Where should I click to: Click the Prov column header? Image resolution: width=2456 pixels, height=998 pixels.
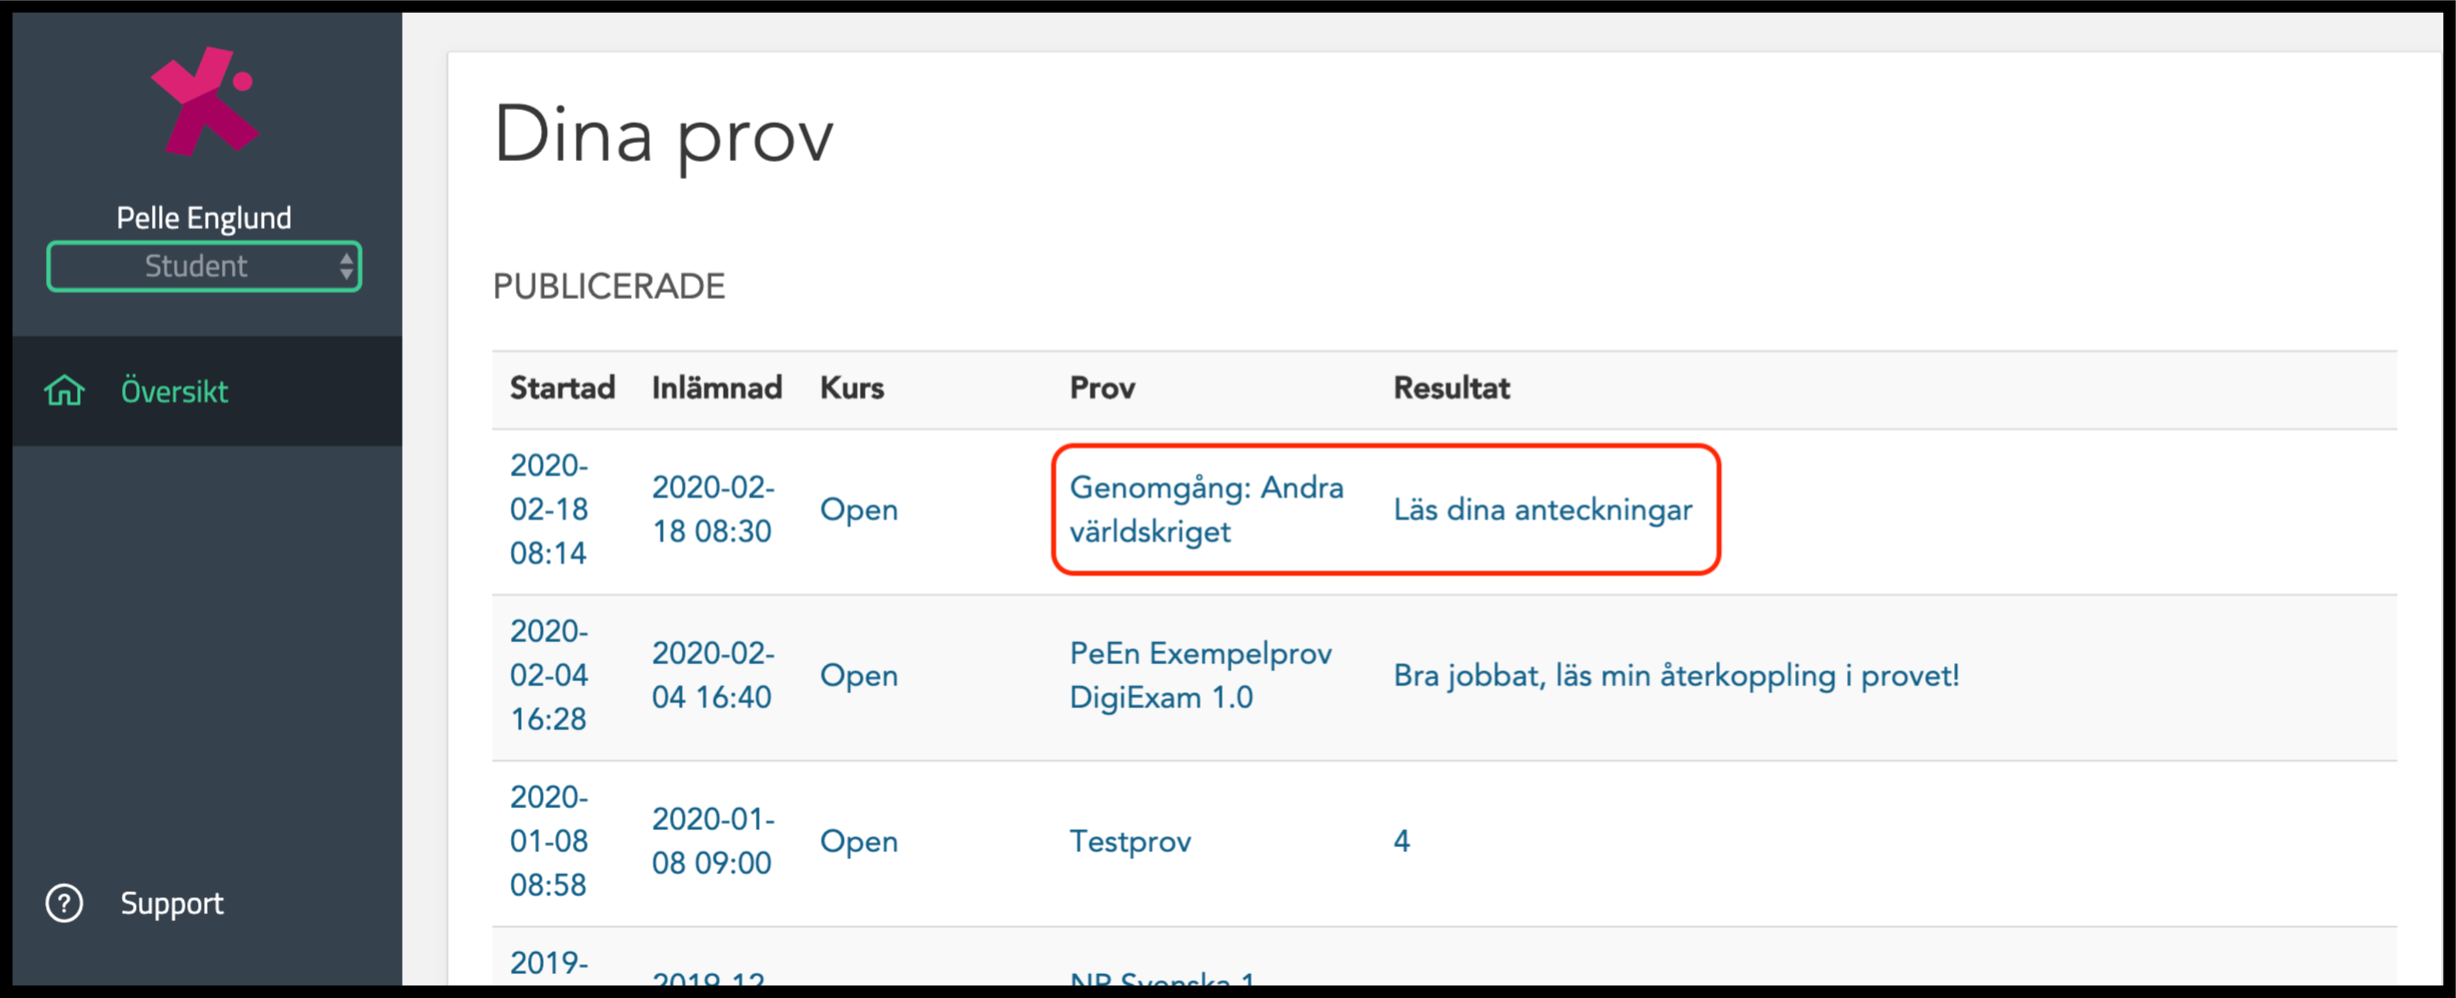1102,388
